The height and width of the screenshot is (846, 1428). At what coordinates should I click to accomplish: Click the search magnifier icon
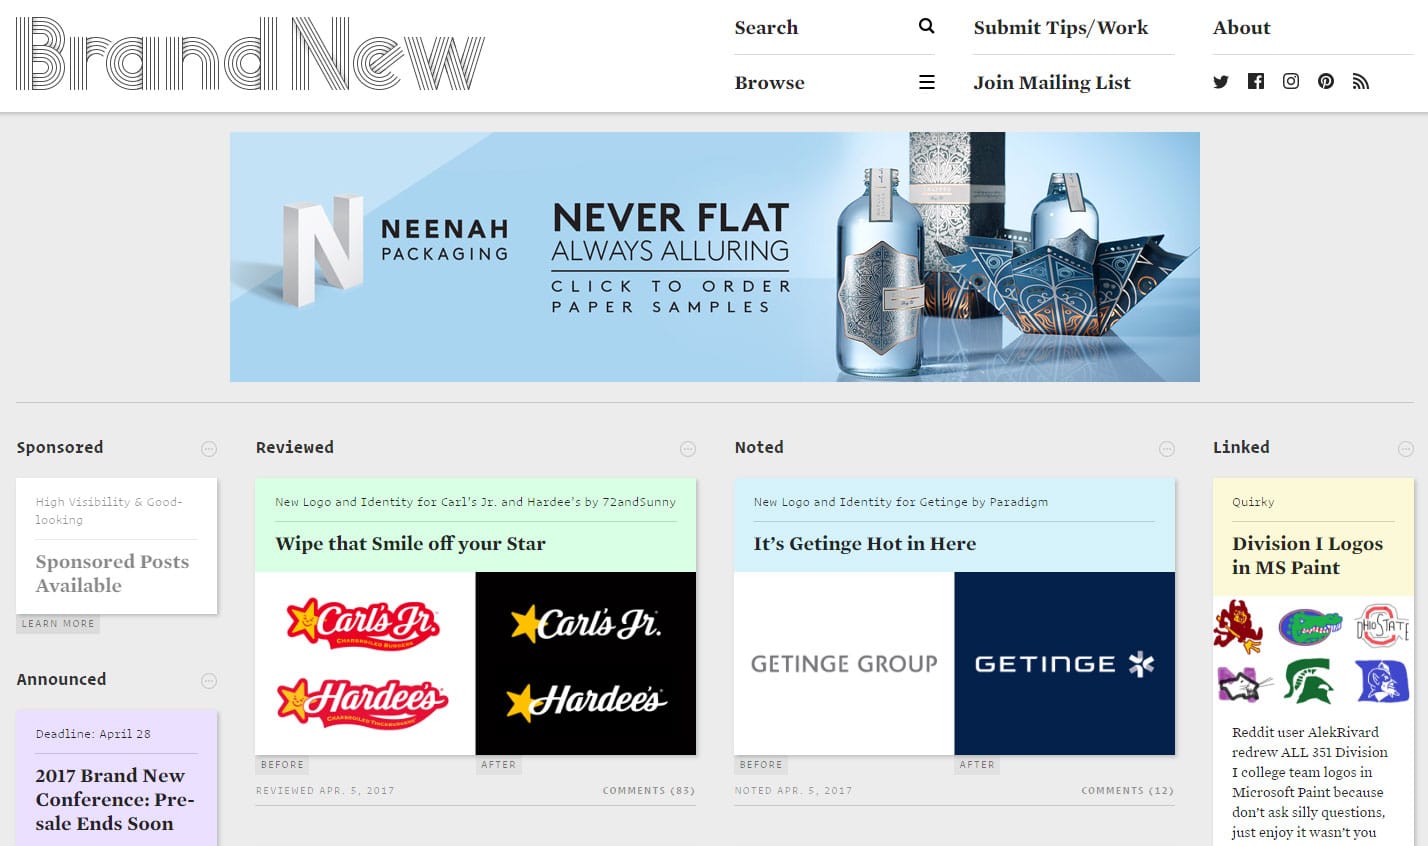tap(926, 26)
